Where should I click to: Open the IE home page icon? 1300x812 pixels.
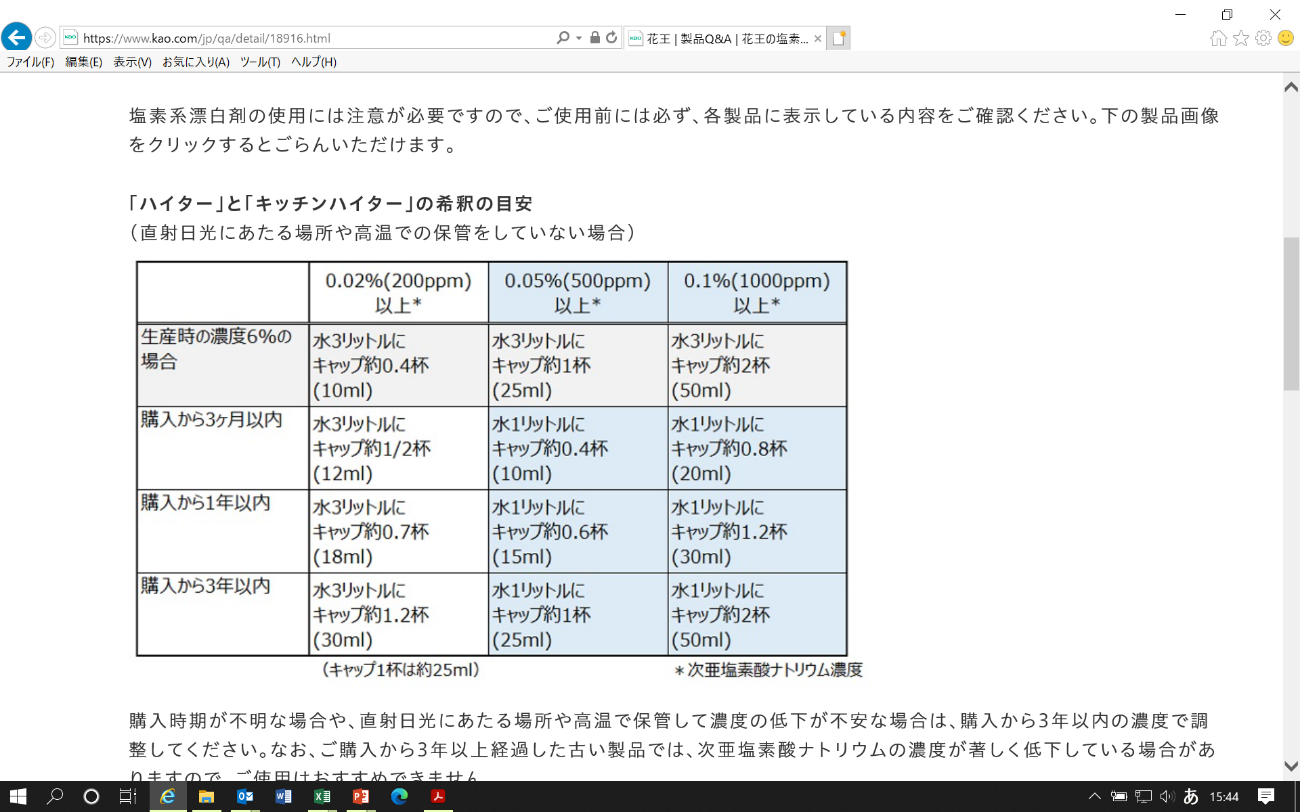click(x=1218, y=38)
